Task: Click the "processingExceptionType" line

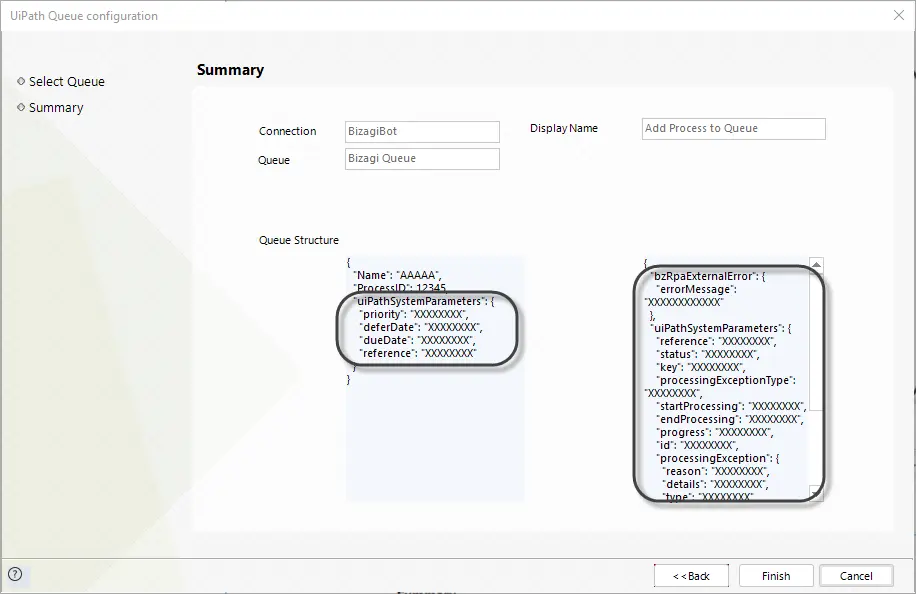Action: (726, 380)
